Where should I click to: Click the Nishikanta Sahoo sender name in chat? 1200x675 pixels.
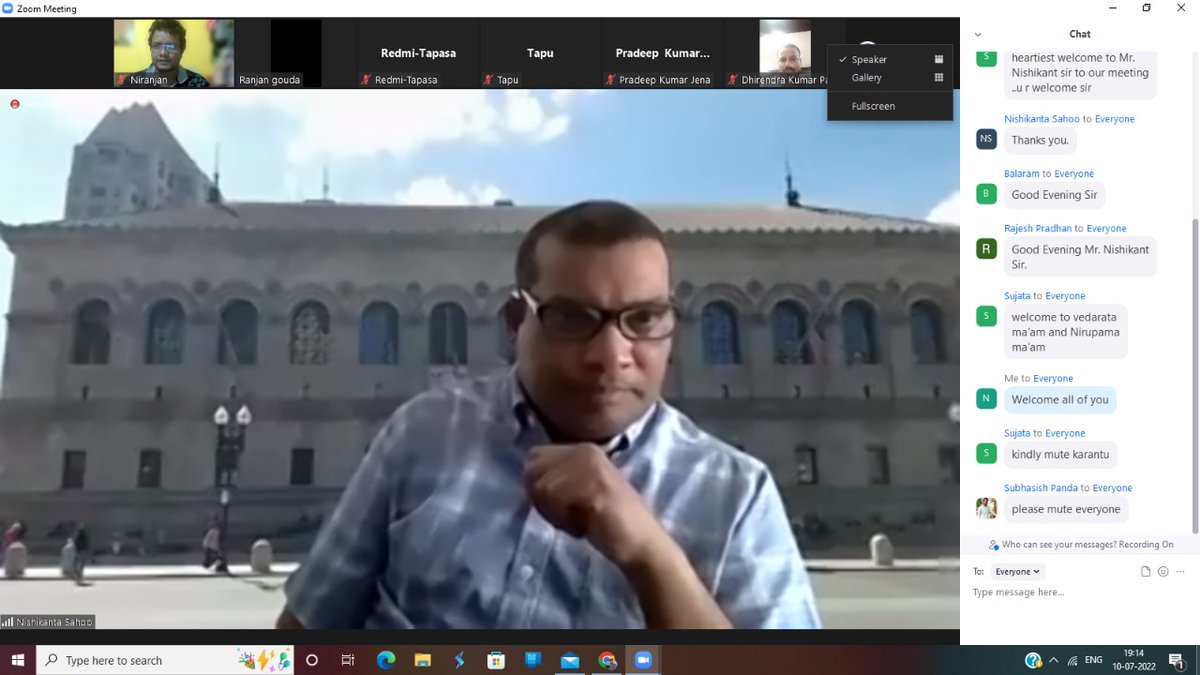[x=1042, y=118]
